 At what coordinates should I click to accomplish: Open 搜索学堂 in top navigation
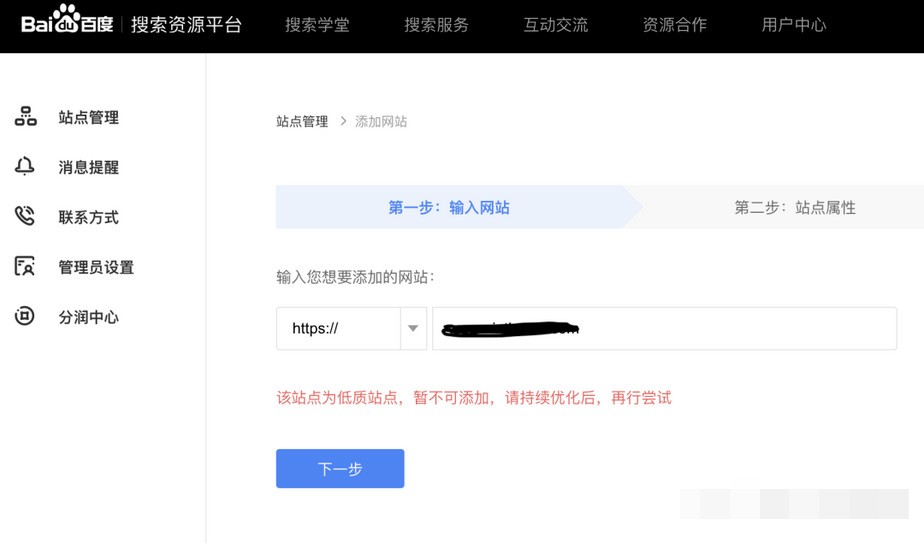point(317,25)
